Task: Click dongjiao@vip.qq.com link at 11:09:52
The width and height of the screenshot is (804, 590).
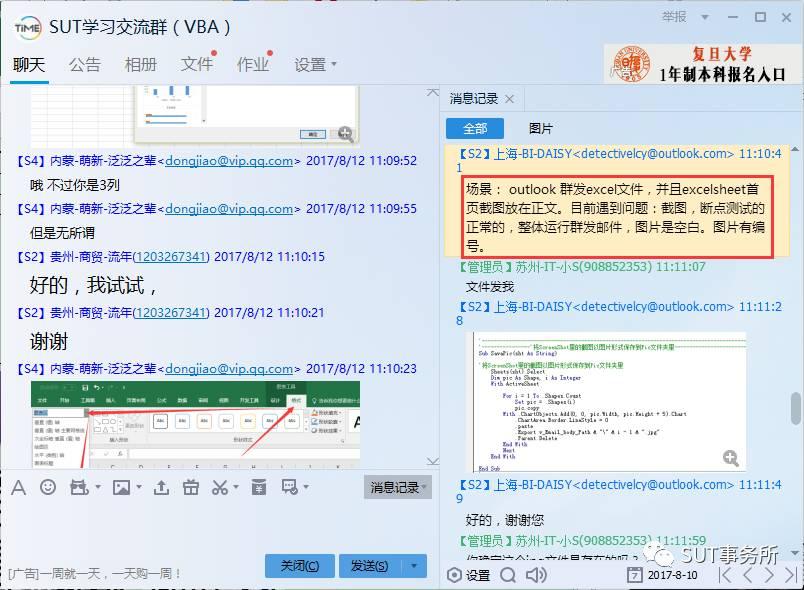Action: tap(230, 161)
